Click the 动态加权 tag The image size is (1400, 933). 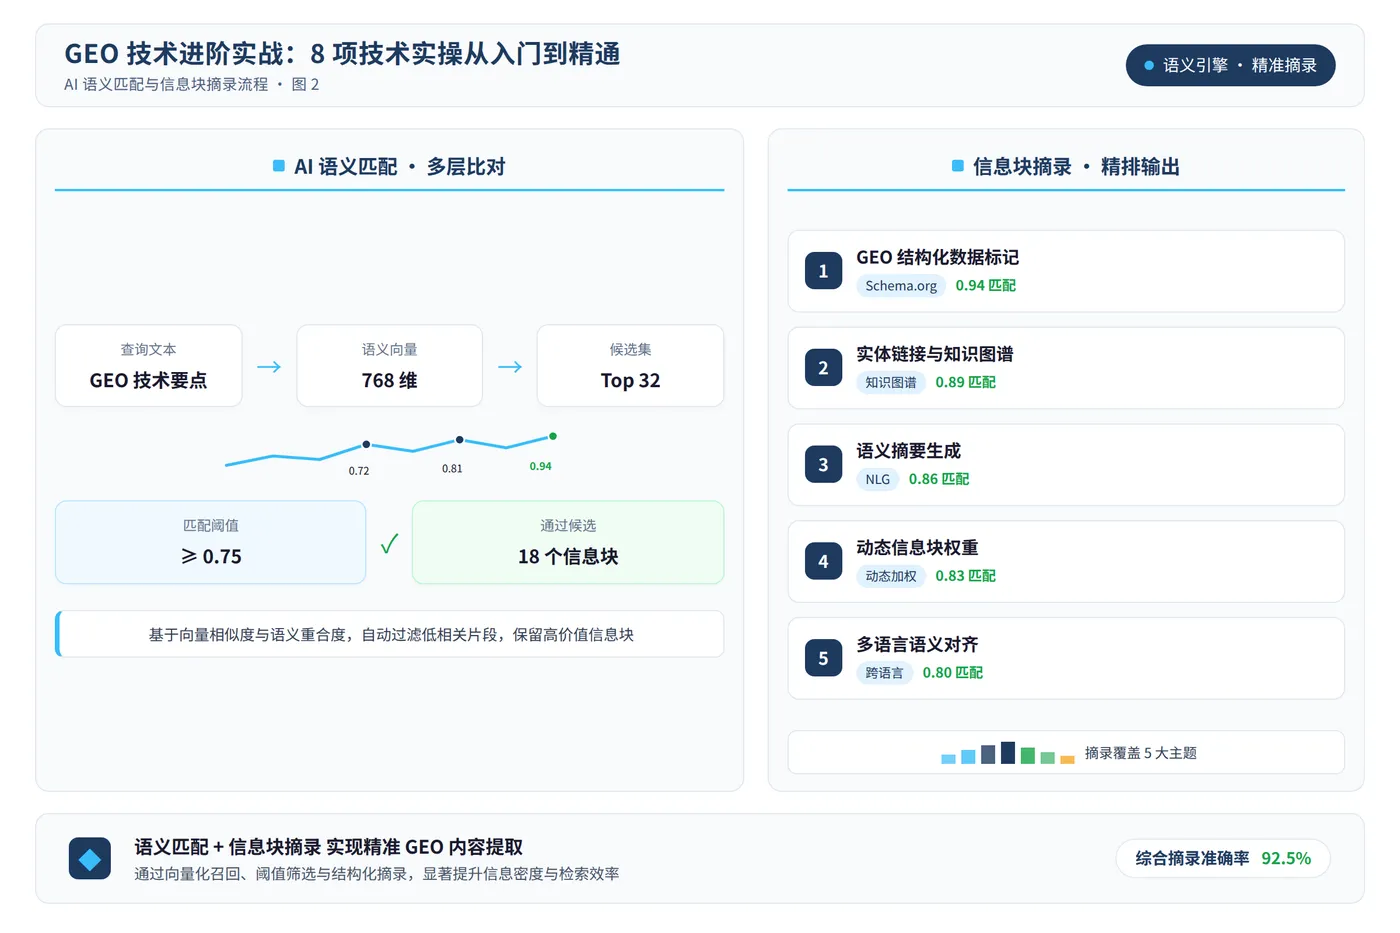(891, 576)
